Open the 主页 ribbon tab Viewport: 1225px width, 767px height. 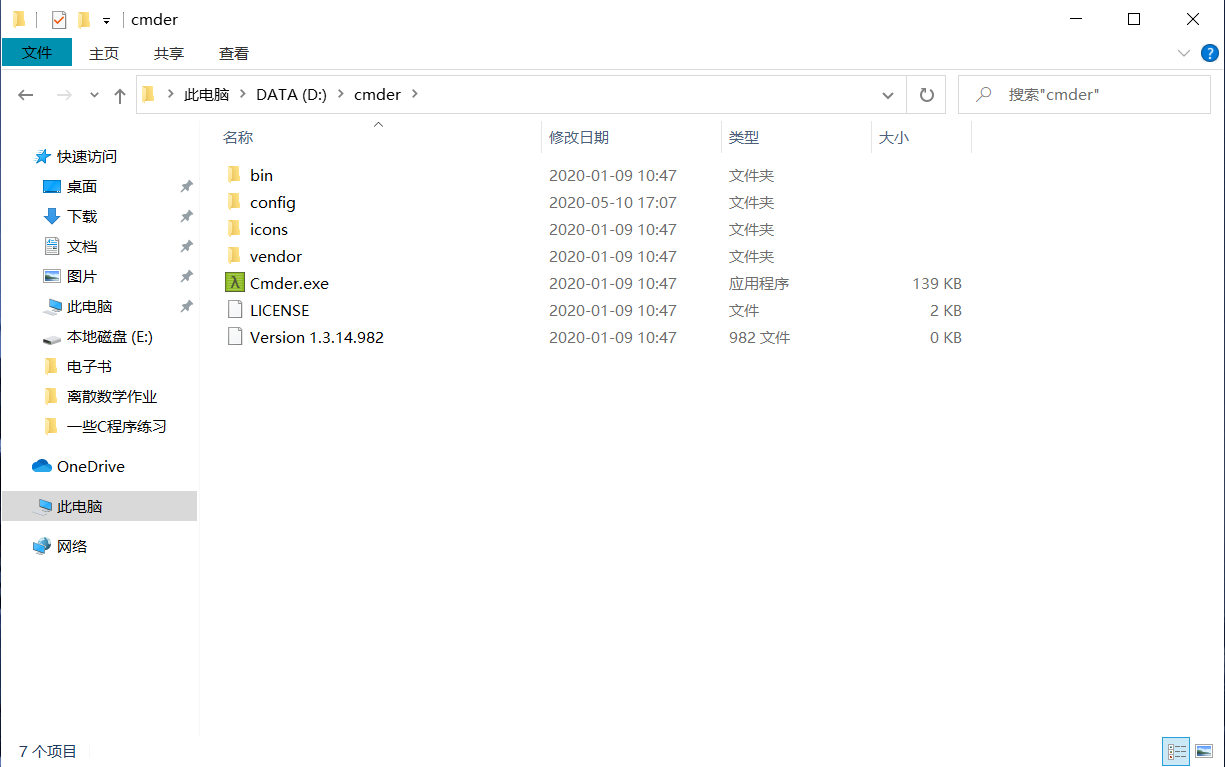[x=104, y=54]
